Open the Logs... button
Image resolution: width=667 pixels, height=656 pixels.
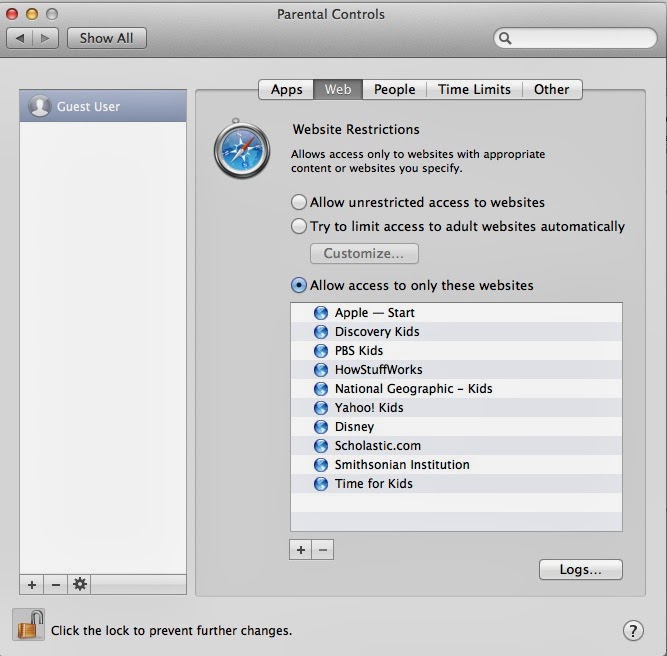(x=581, y=570)
